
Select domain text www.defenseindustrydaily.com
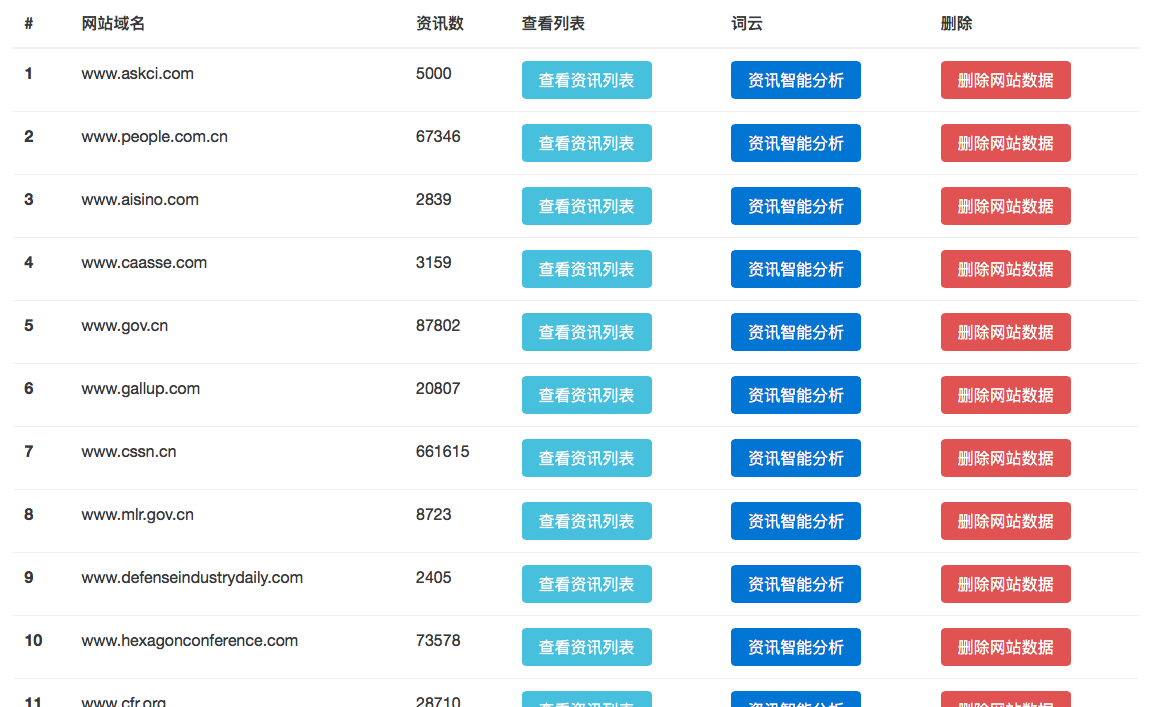pos(191,578)
